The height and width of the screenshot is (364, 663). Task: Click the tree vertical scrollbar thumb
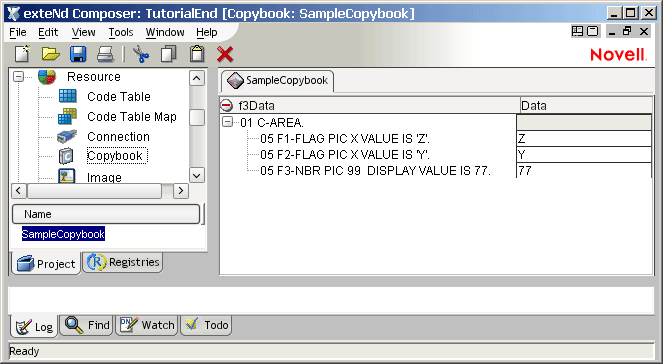click(x=197, y=118)
